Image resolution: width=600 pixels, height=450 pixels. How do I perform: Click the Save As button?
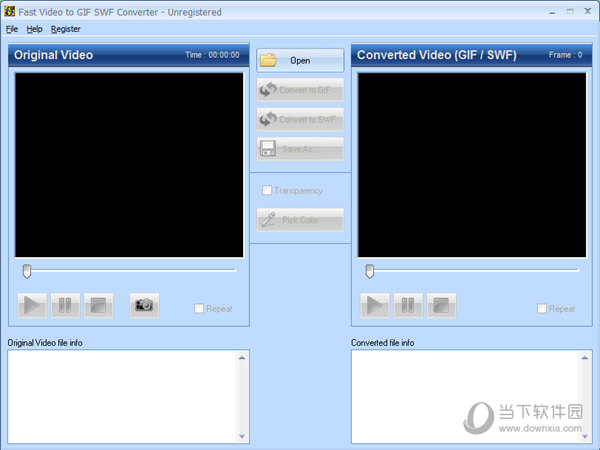tap(300, 149)
